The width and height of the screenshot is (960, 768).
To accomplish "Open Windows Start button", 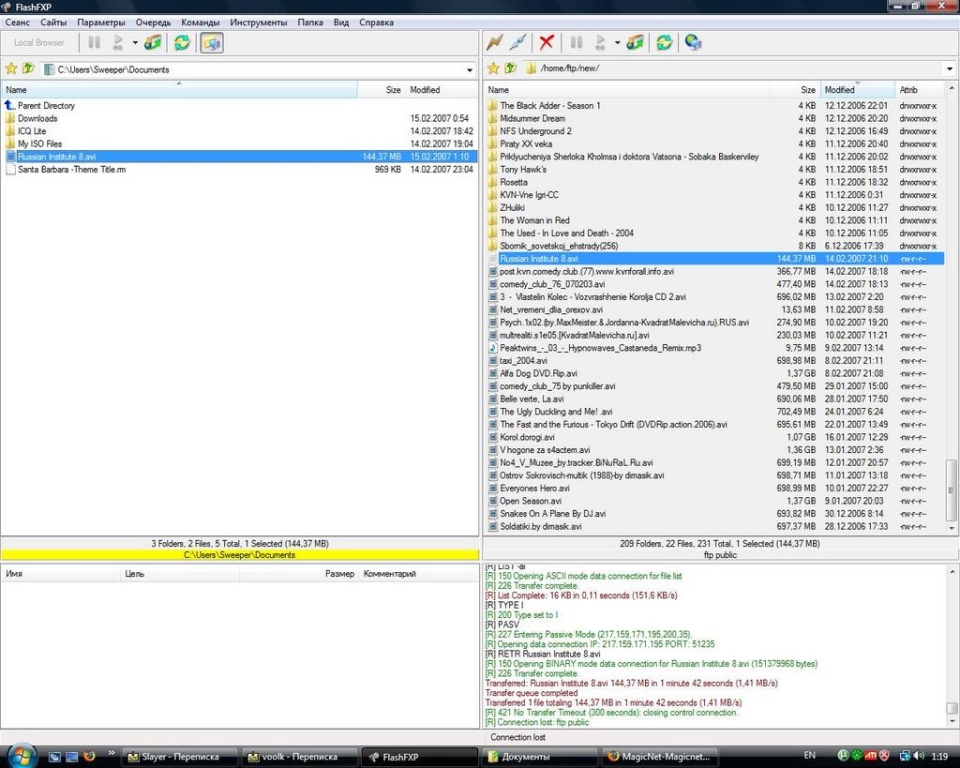I will tap(21, 756).
